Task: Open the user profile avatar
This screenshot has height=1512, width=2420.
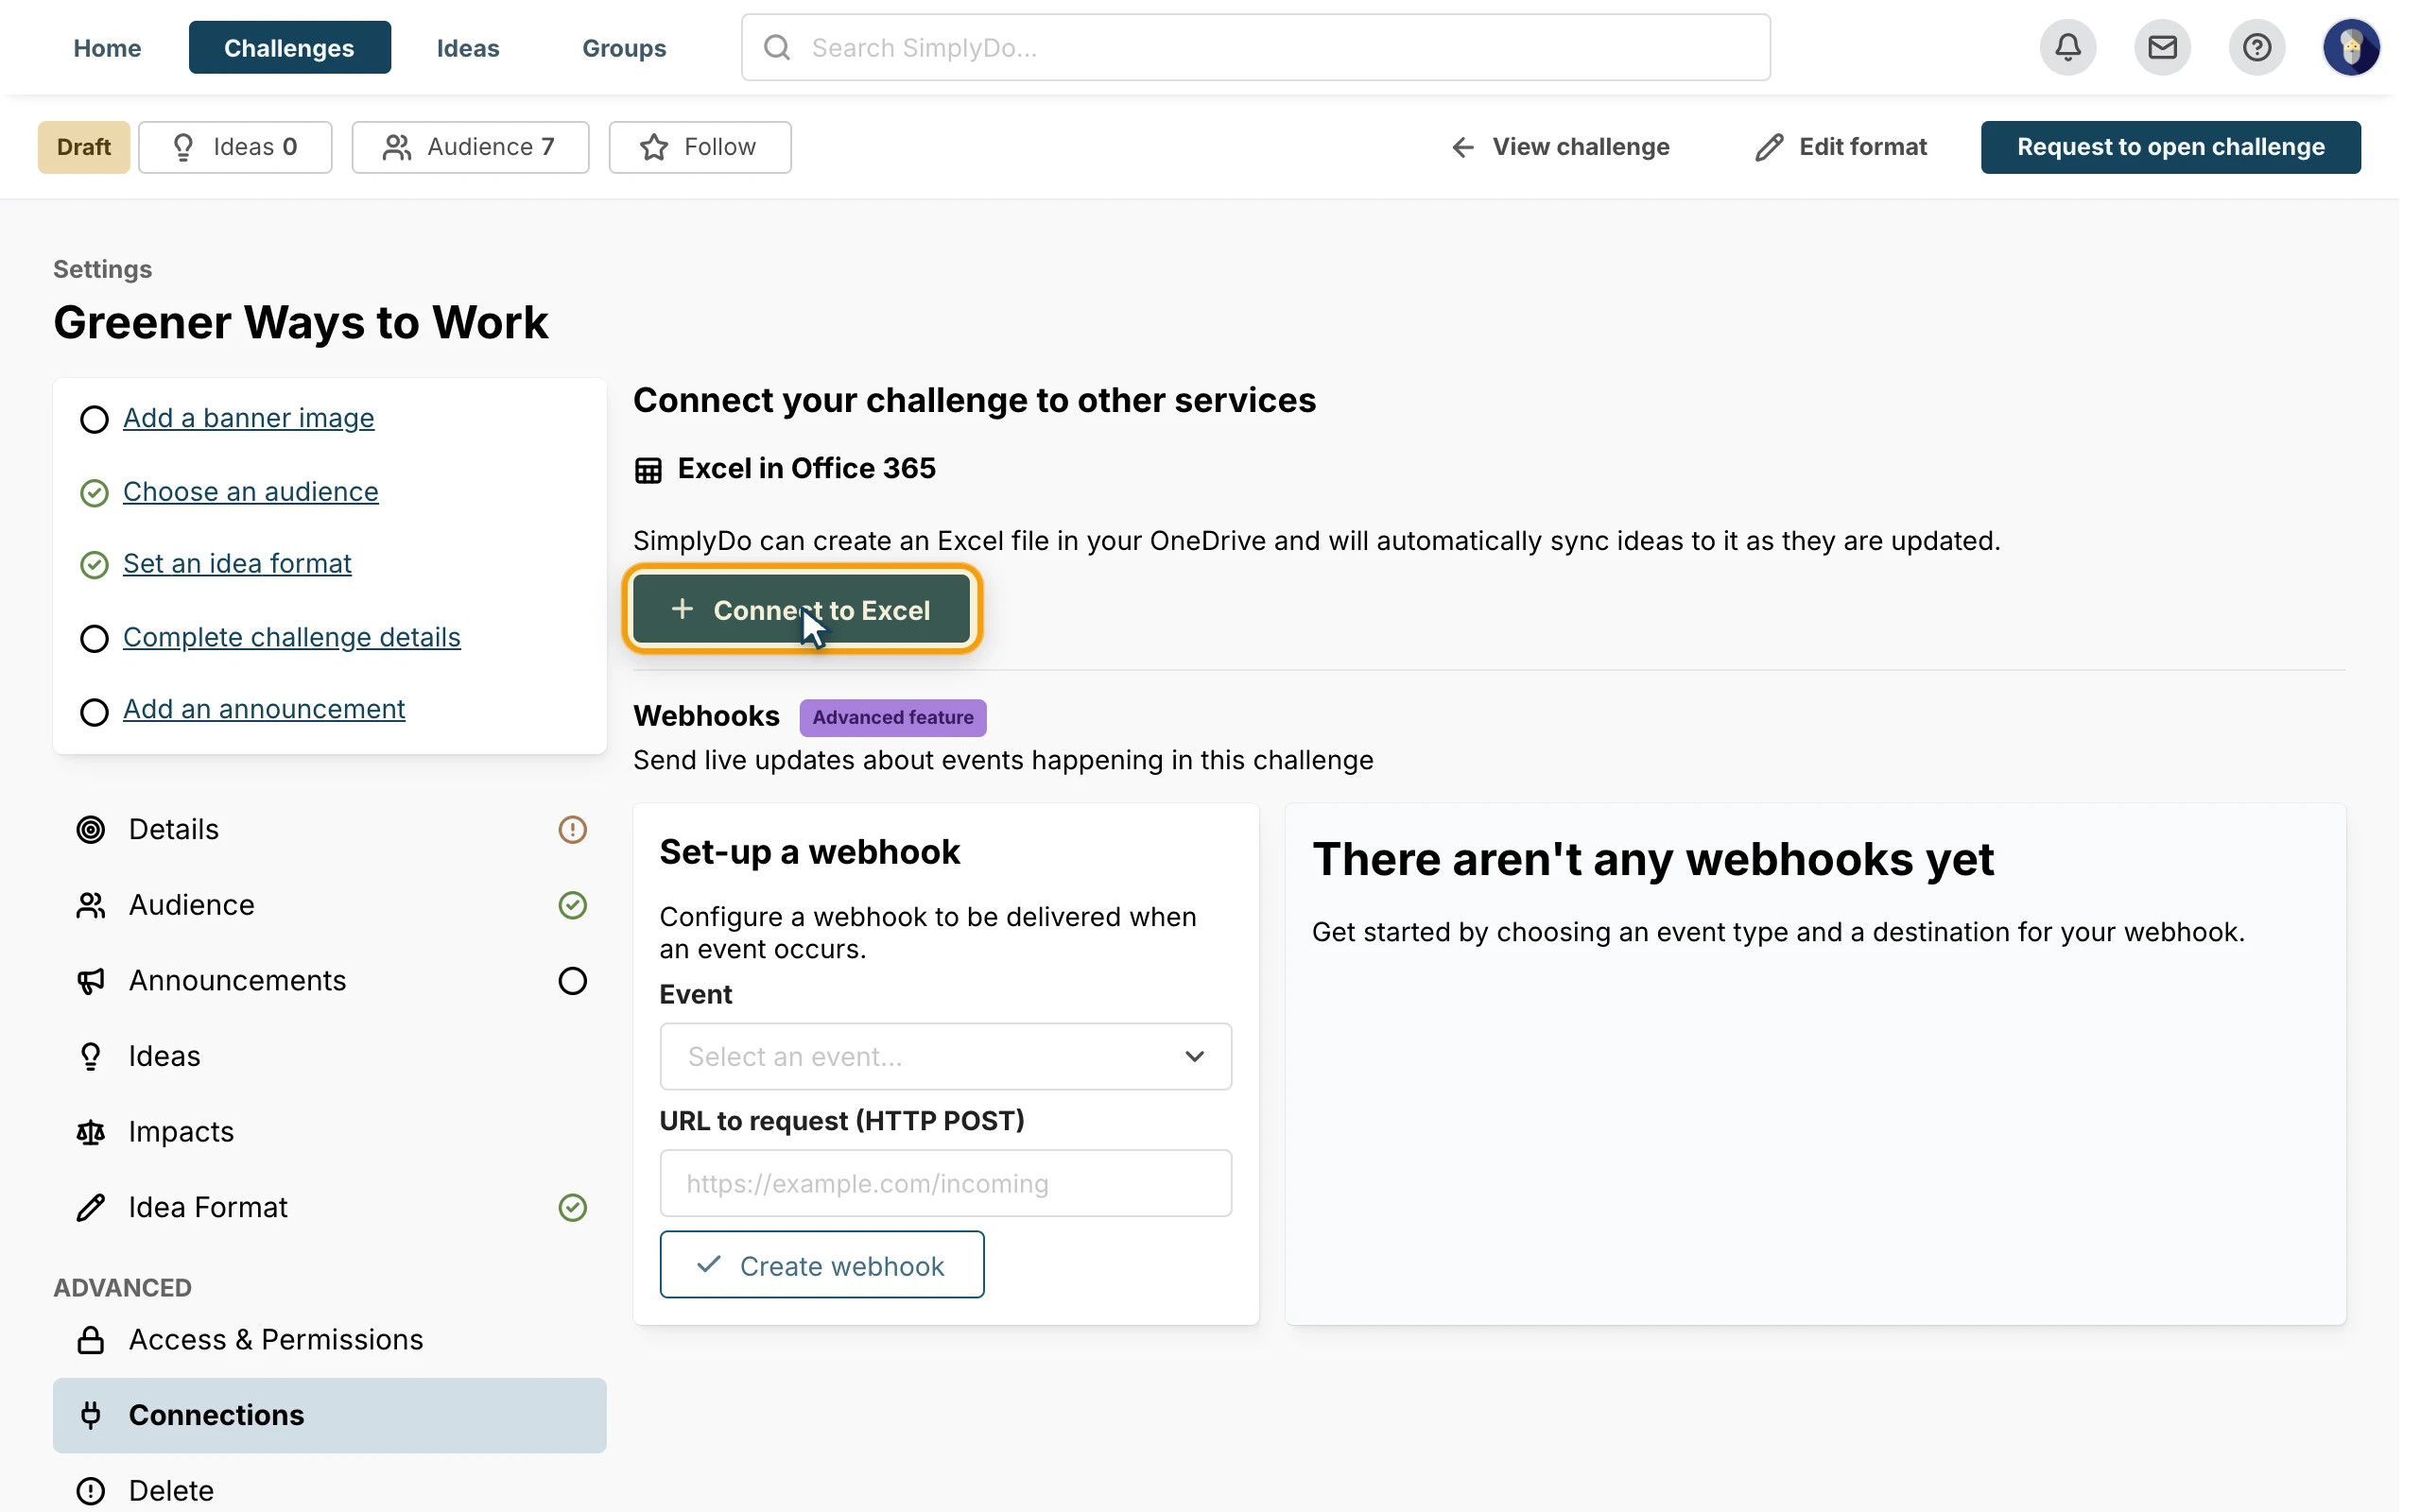Action: tap(2351, 47)
